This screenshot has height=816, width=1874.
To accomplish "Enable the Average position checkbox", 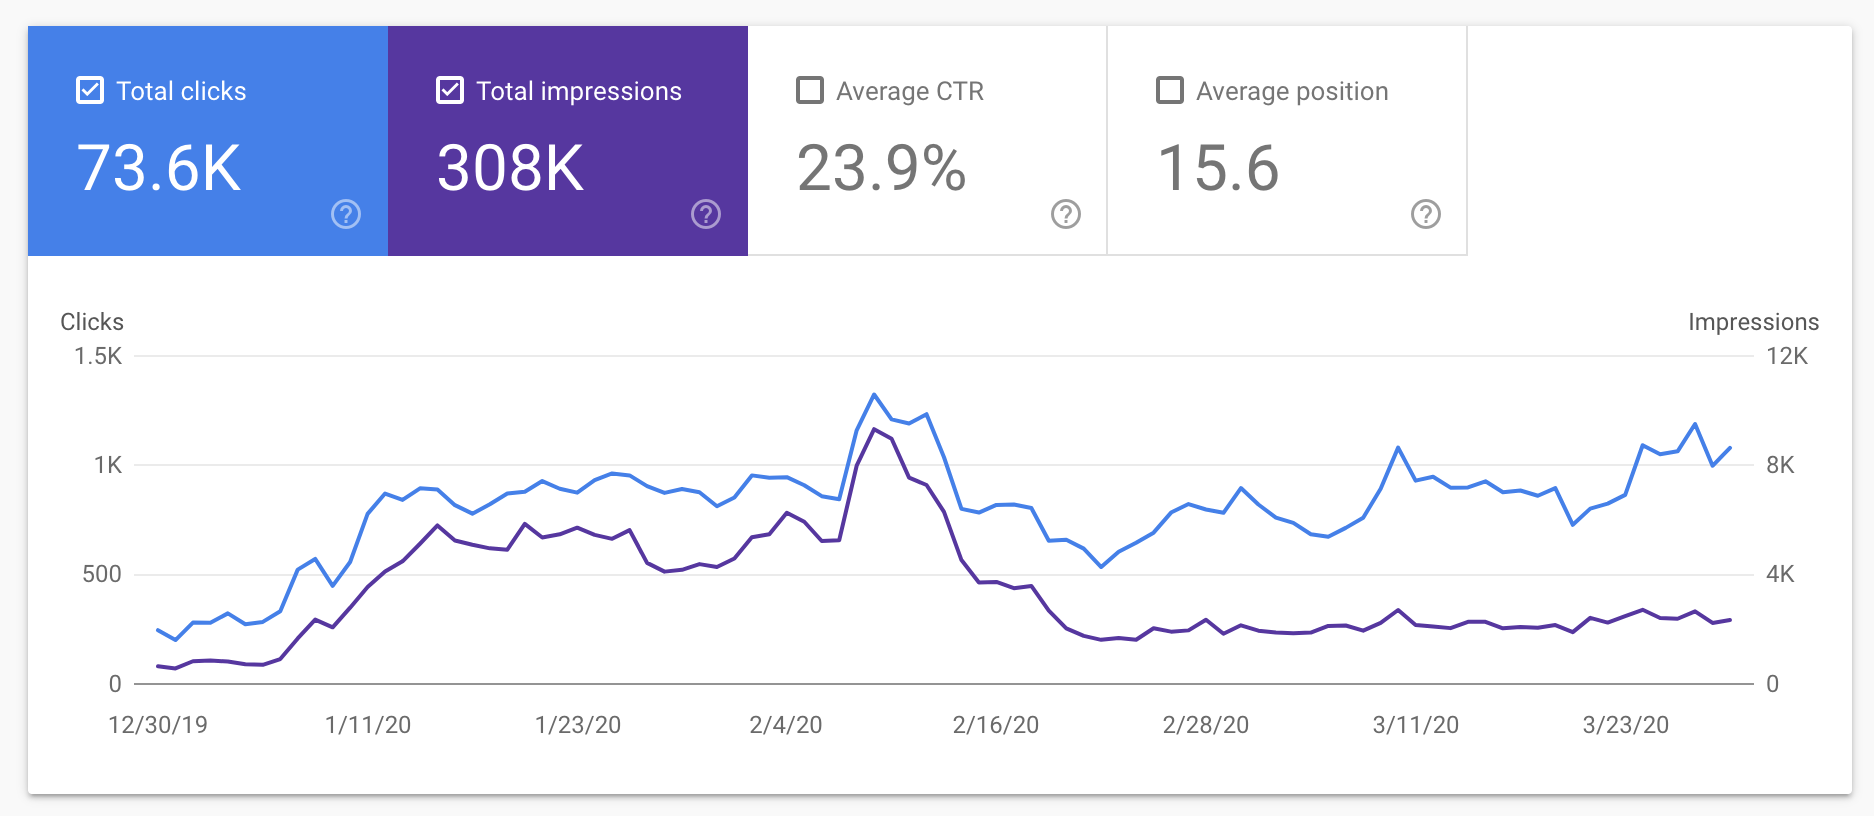I will [1170, 90].
